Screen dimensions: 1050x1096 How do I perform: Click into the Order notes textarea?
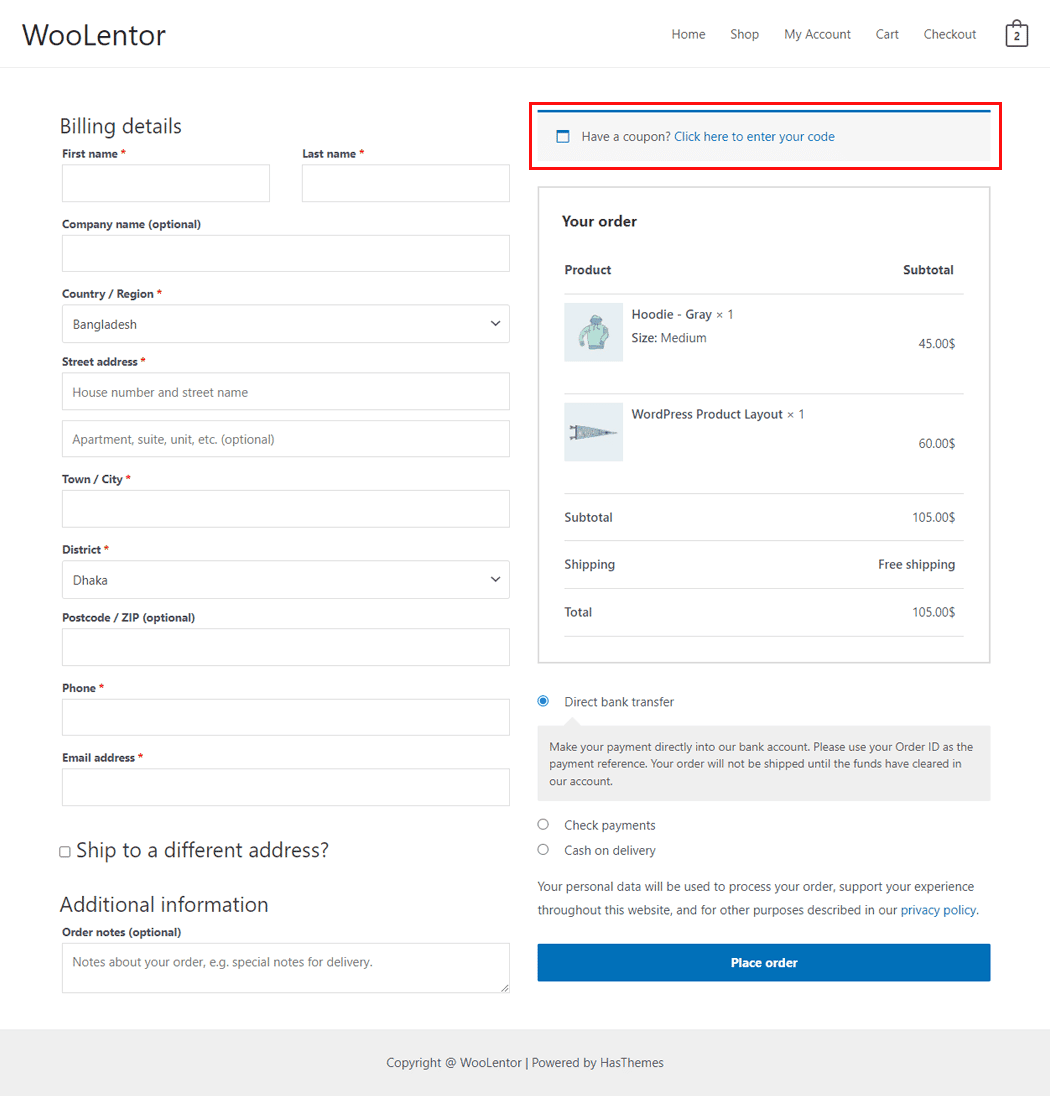285,967
